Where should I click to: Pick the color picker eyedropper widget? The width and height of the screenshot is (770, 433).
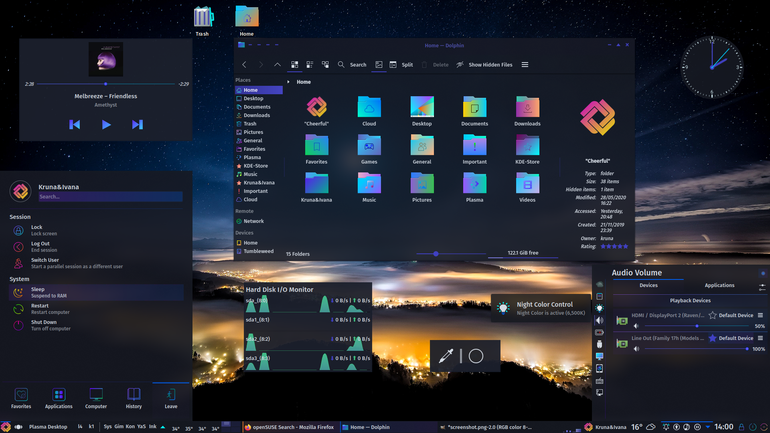click(446, 356)
